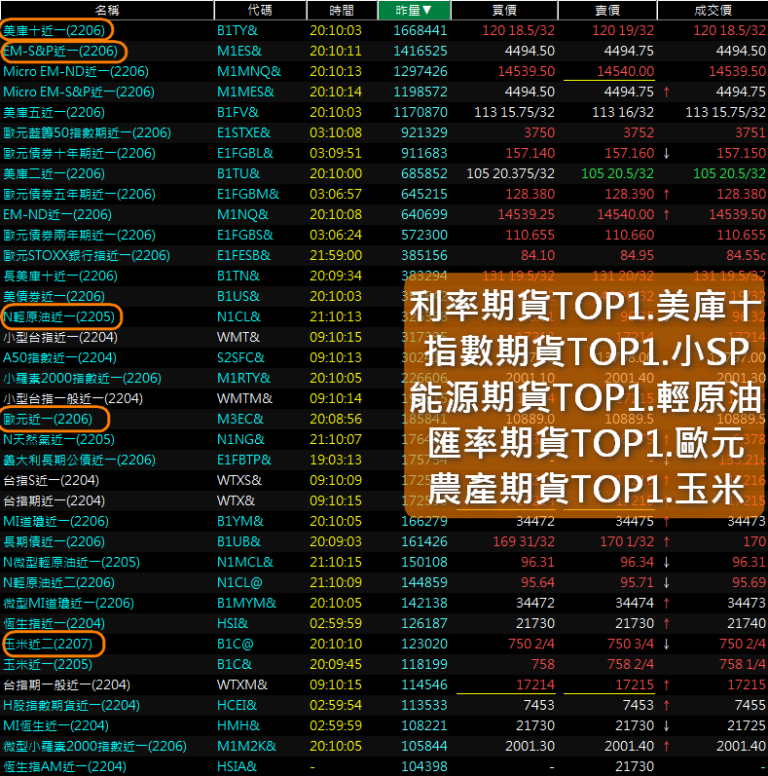
Task: Click the B1TY& code cell
Action: pos(238,31)
